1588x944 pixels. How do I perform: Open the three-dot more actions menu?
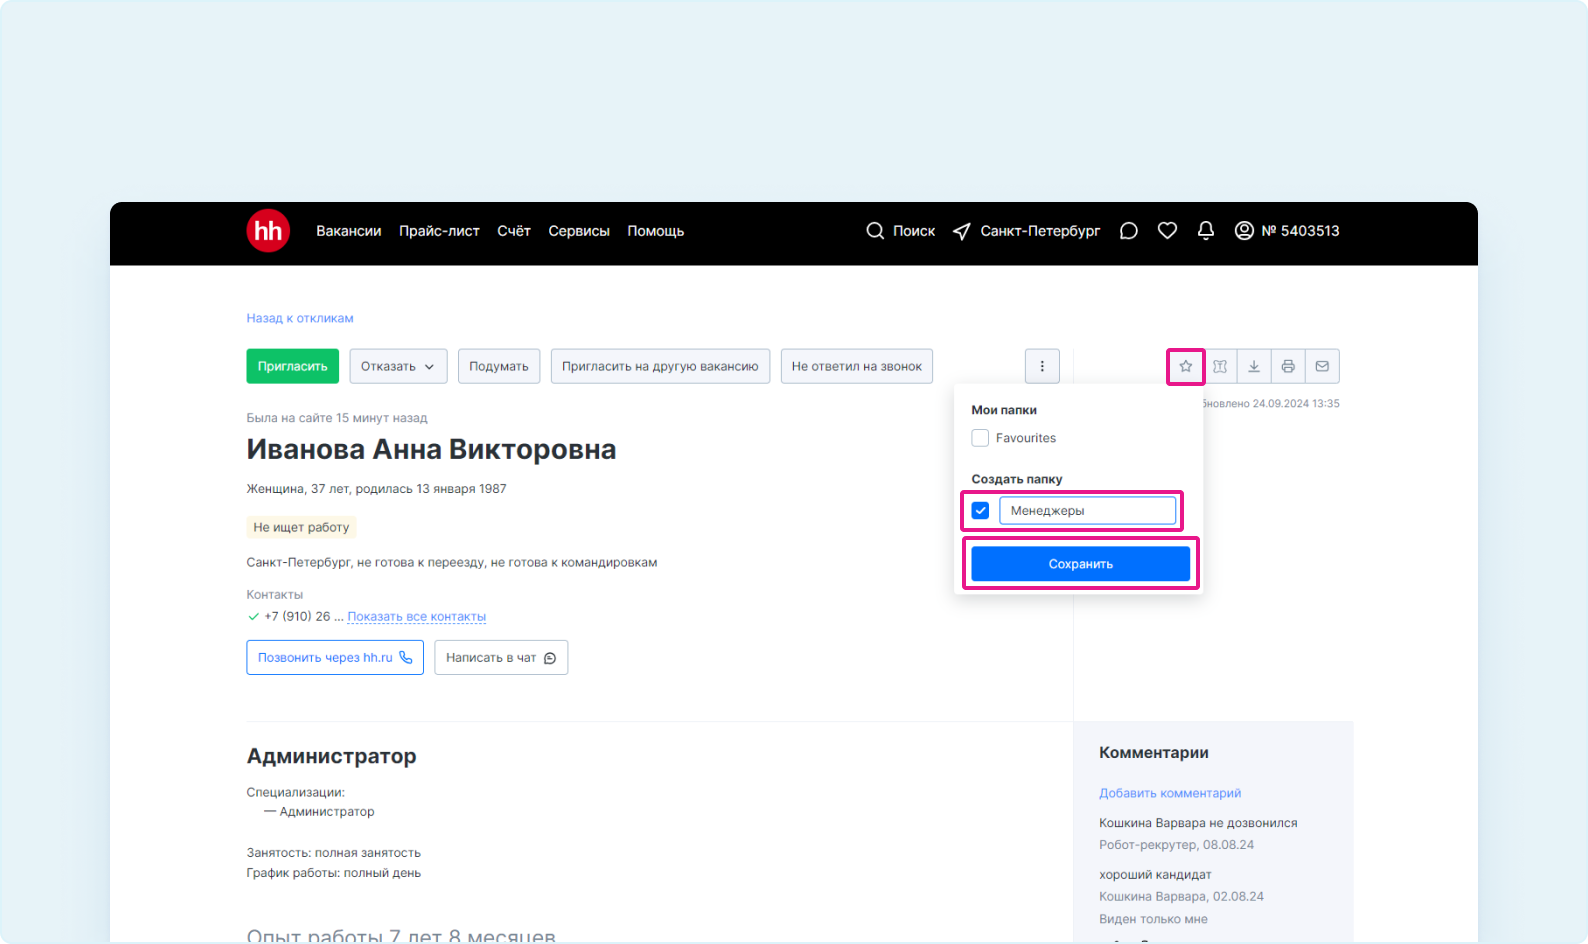click(x=1042, y=366)
